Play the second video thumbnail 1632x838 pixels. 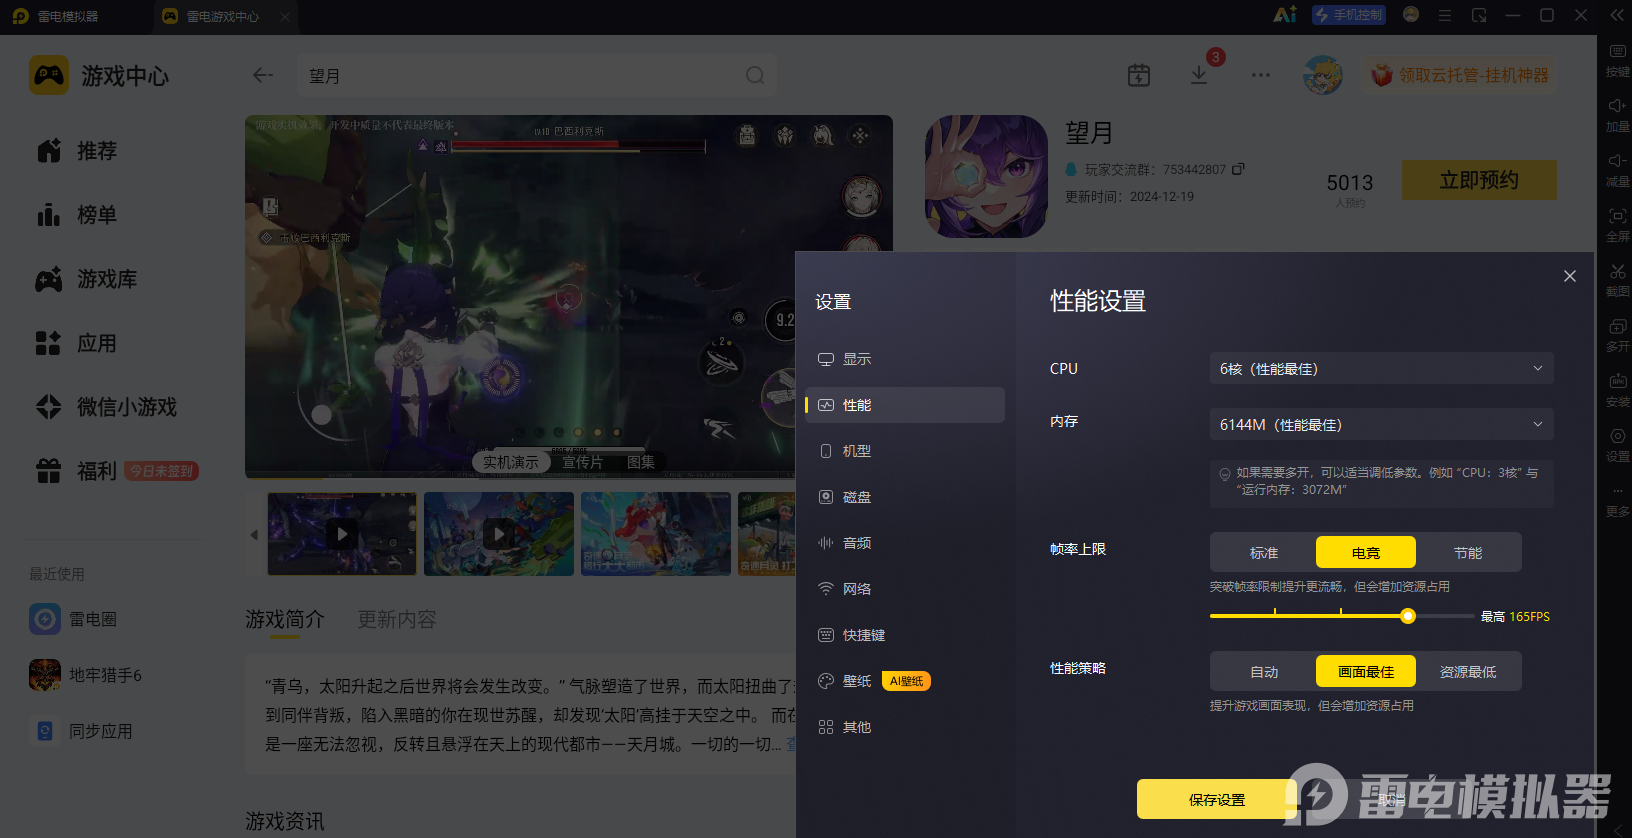coord(499,533)
